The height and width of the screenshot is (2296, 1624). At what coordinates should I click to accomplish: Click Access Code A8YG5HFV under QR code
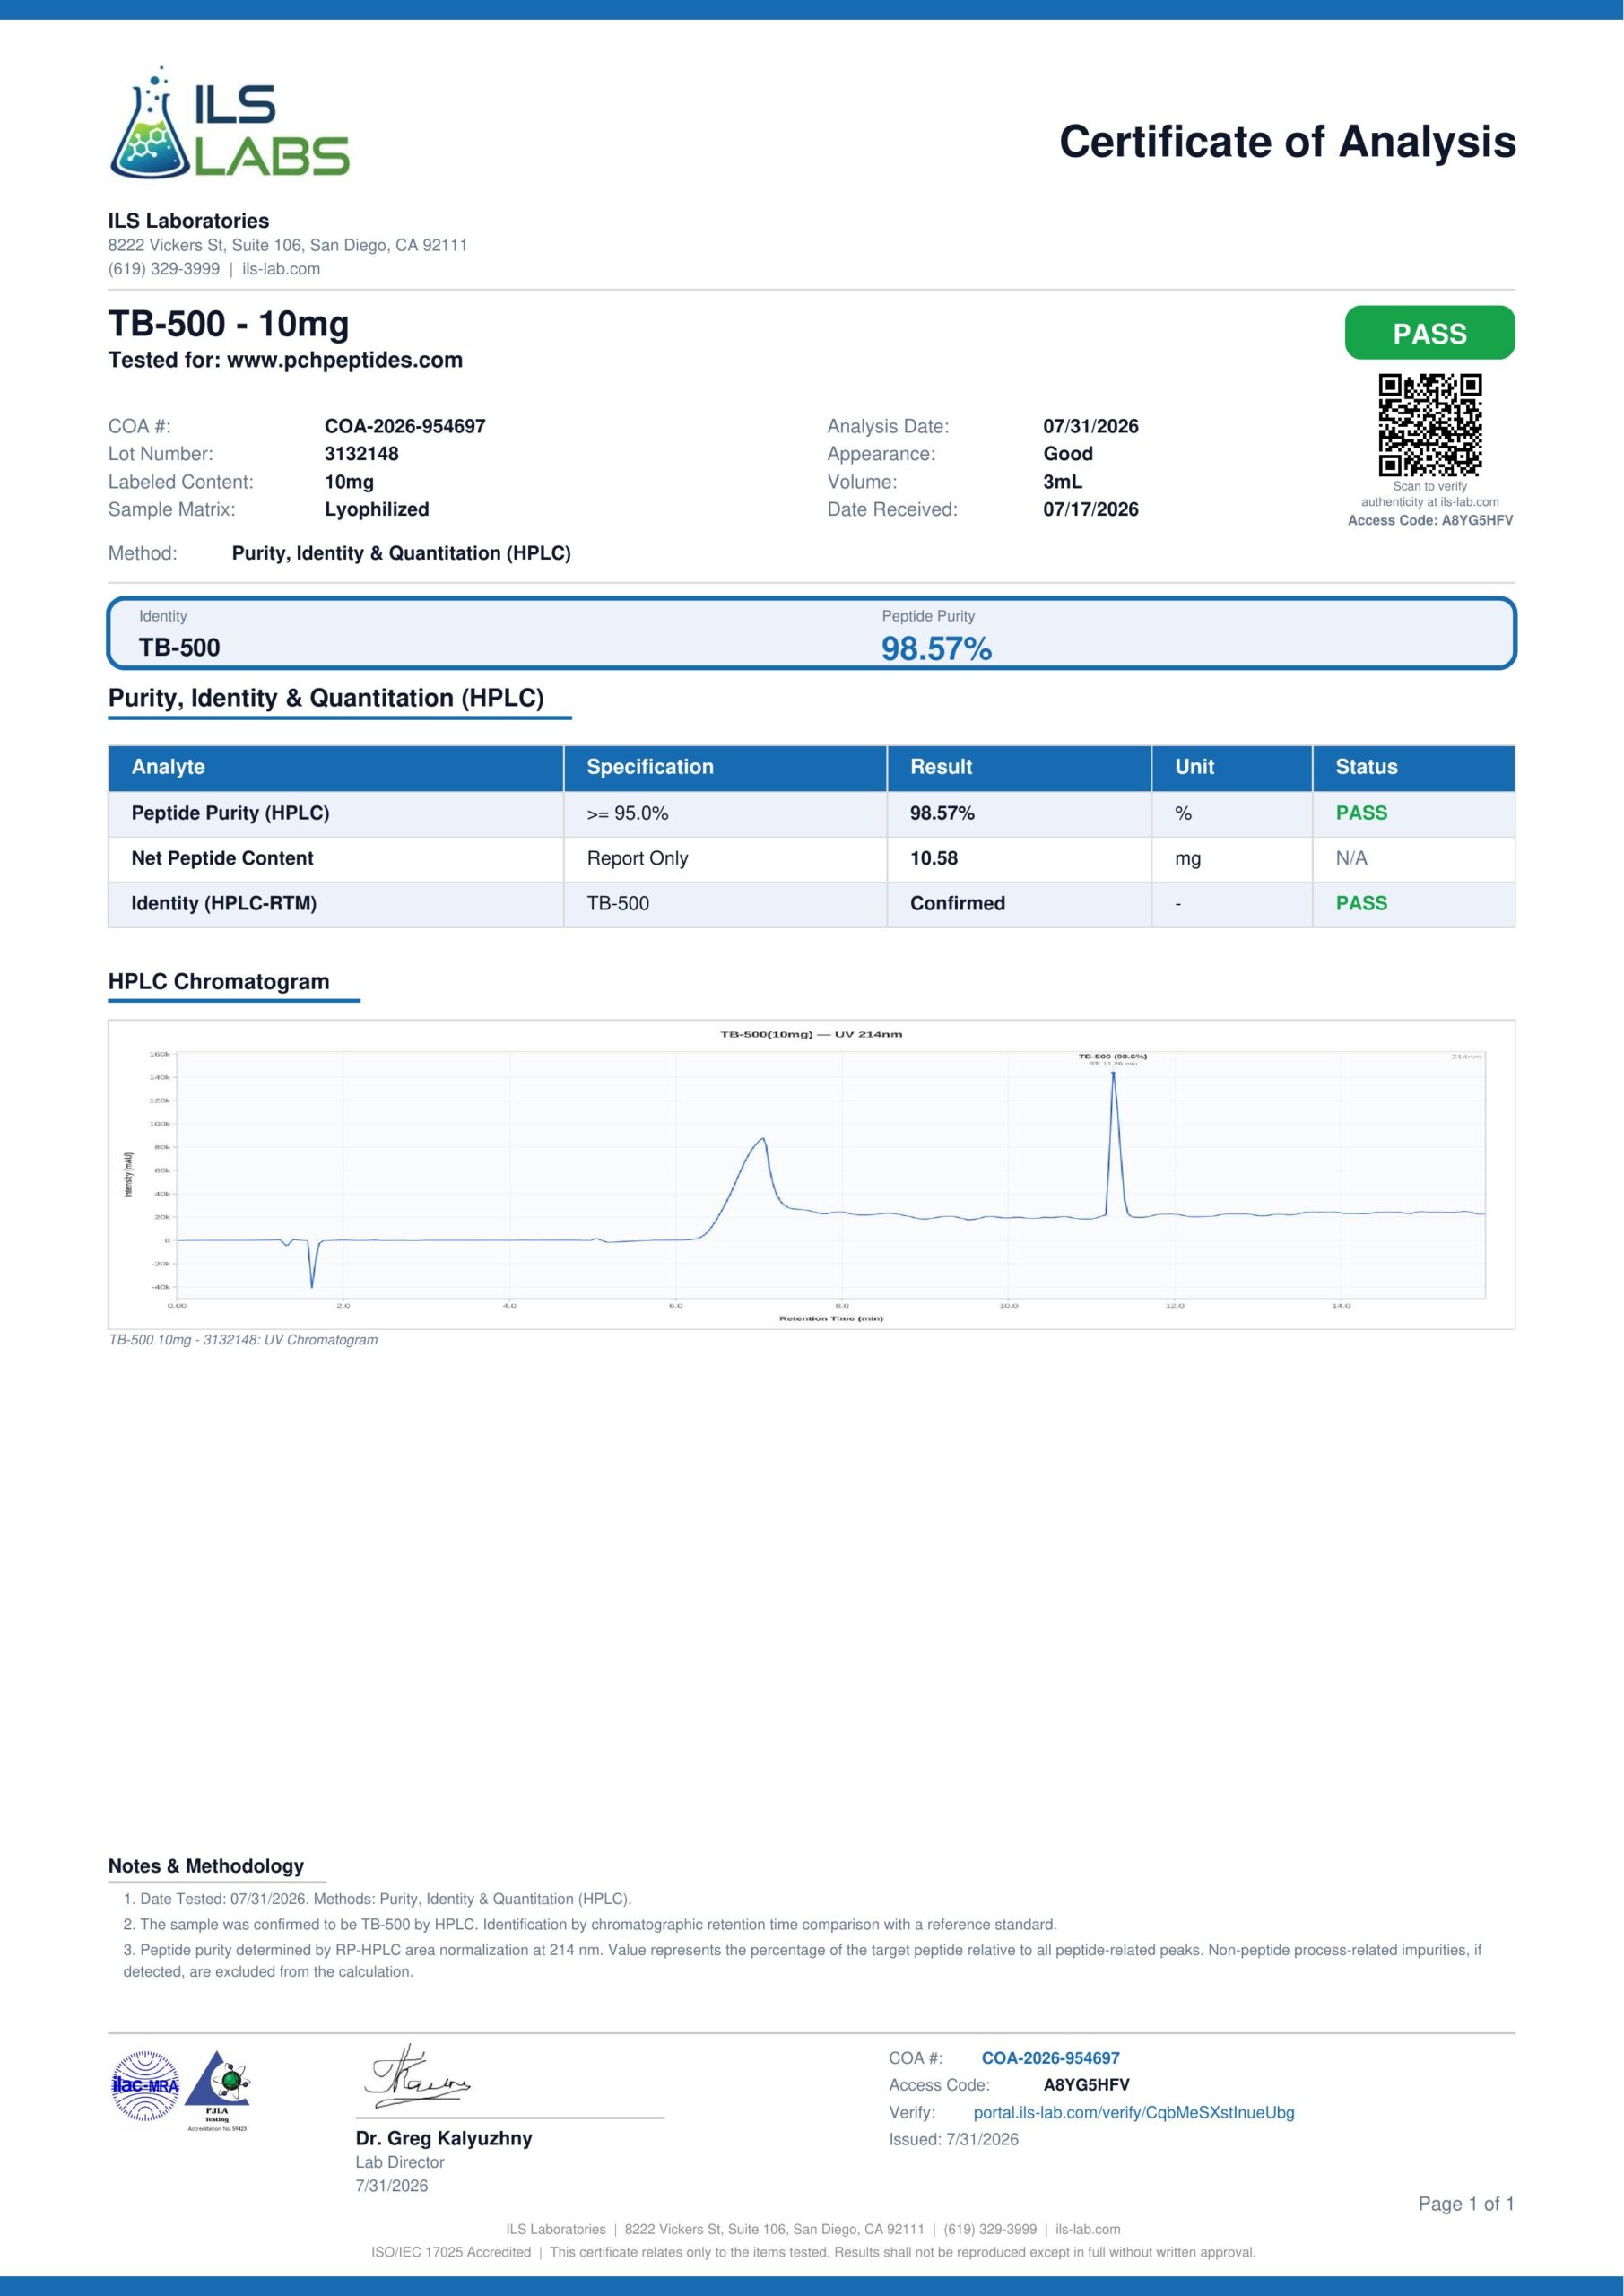pos(1430,520)
